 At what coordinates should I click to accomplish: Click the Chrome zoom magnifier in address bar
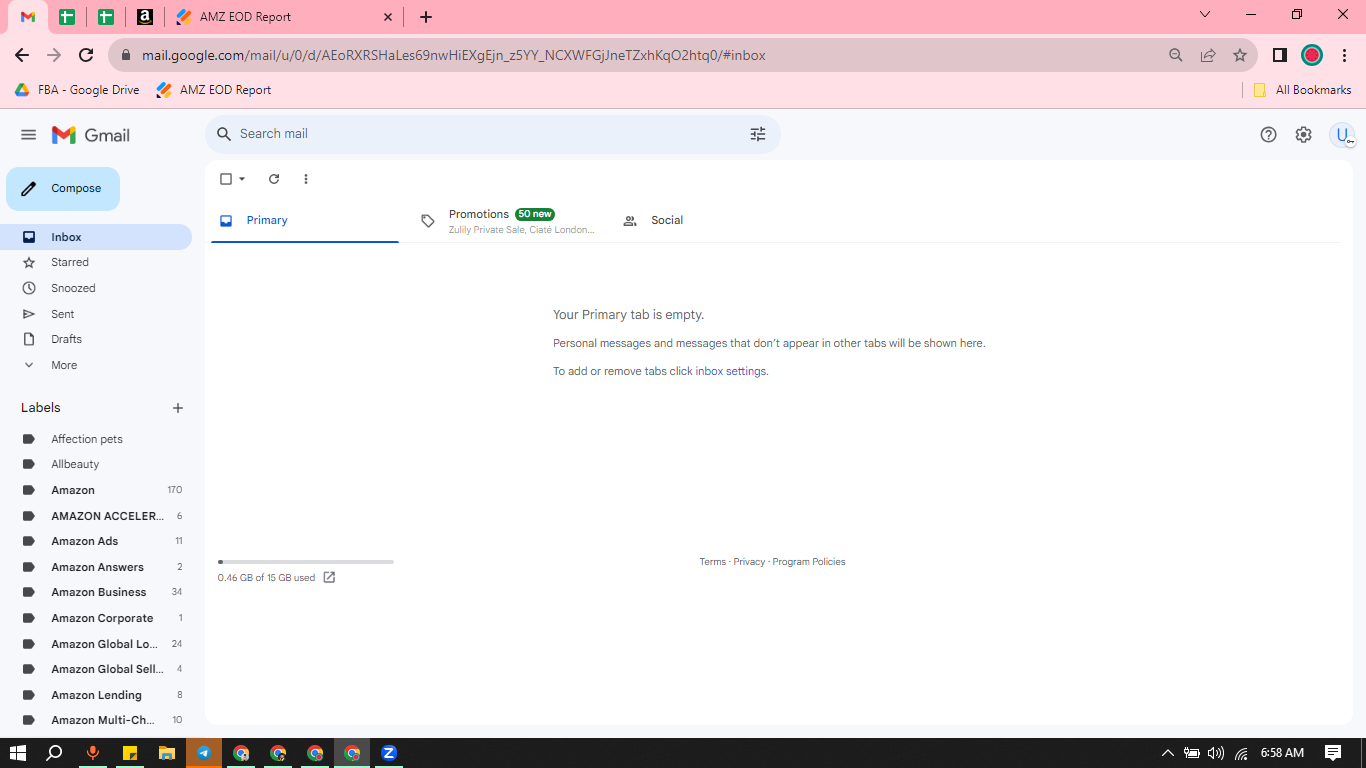[x=1176, y=55]
